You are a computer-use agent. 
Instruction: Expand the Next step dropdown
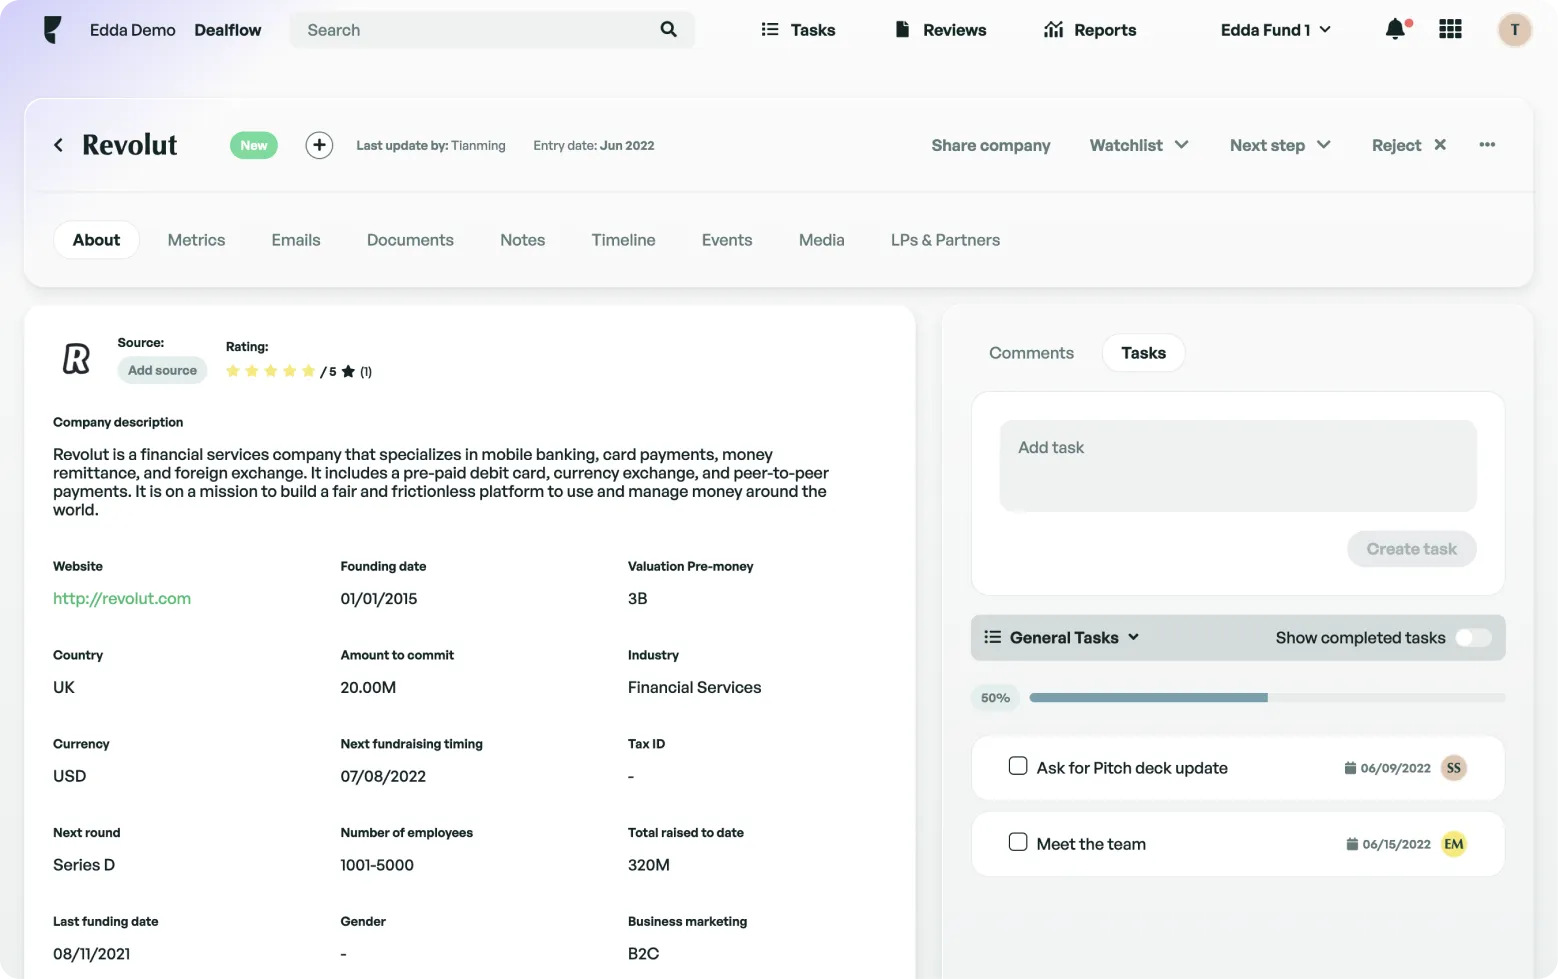[x=1279, y=145]
